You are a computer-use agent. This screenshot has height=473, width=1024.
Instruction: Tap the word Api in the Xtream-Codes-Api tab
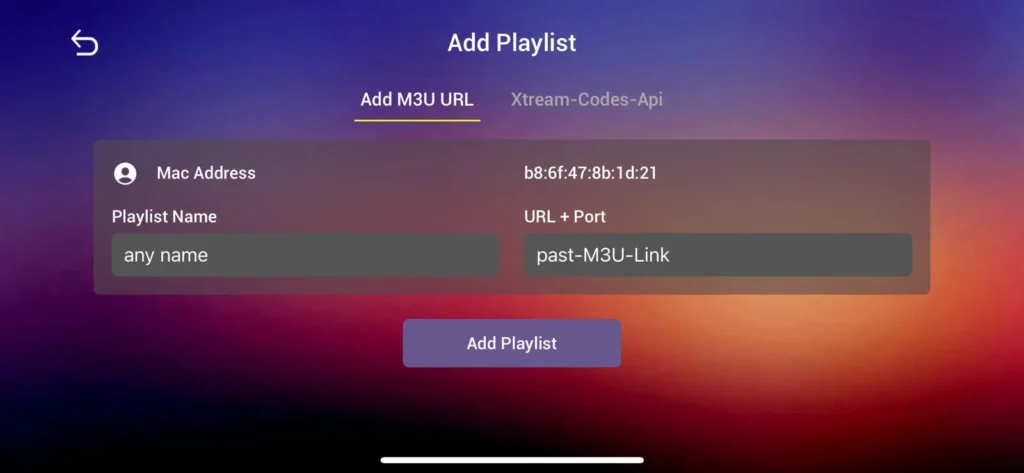(x=649, y=99)
